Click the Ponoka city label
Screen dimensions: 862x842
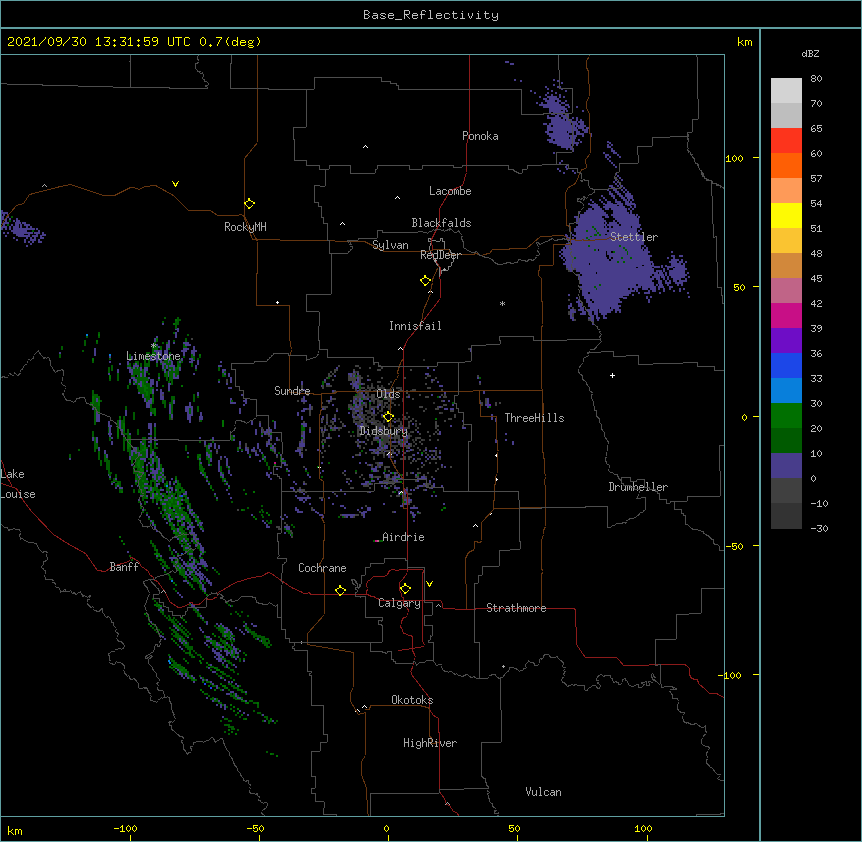[480, 136]
